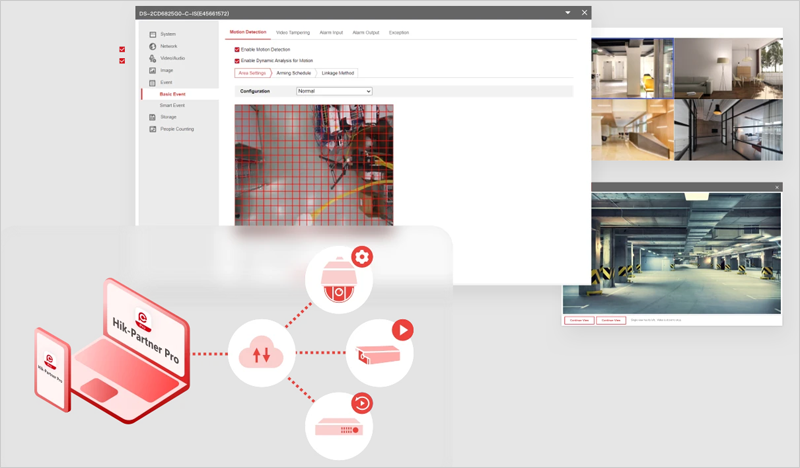
Task: Click the People Counting icon in the sidebar
Action: 152,129
